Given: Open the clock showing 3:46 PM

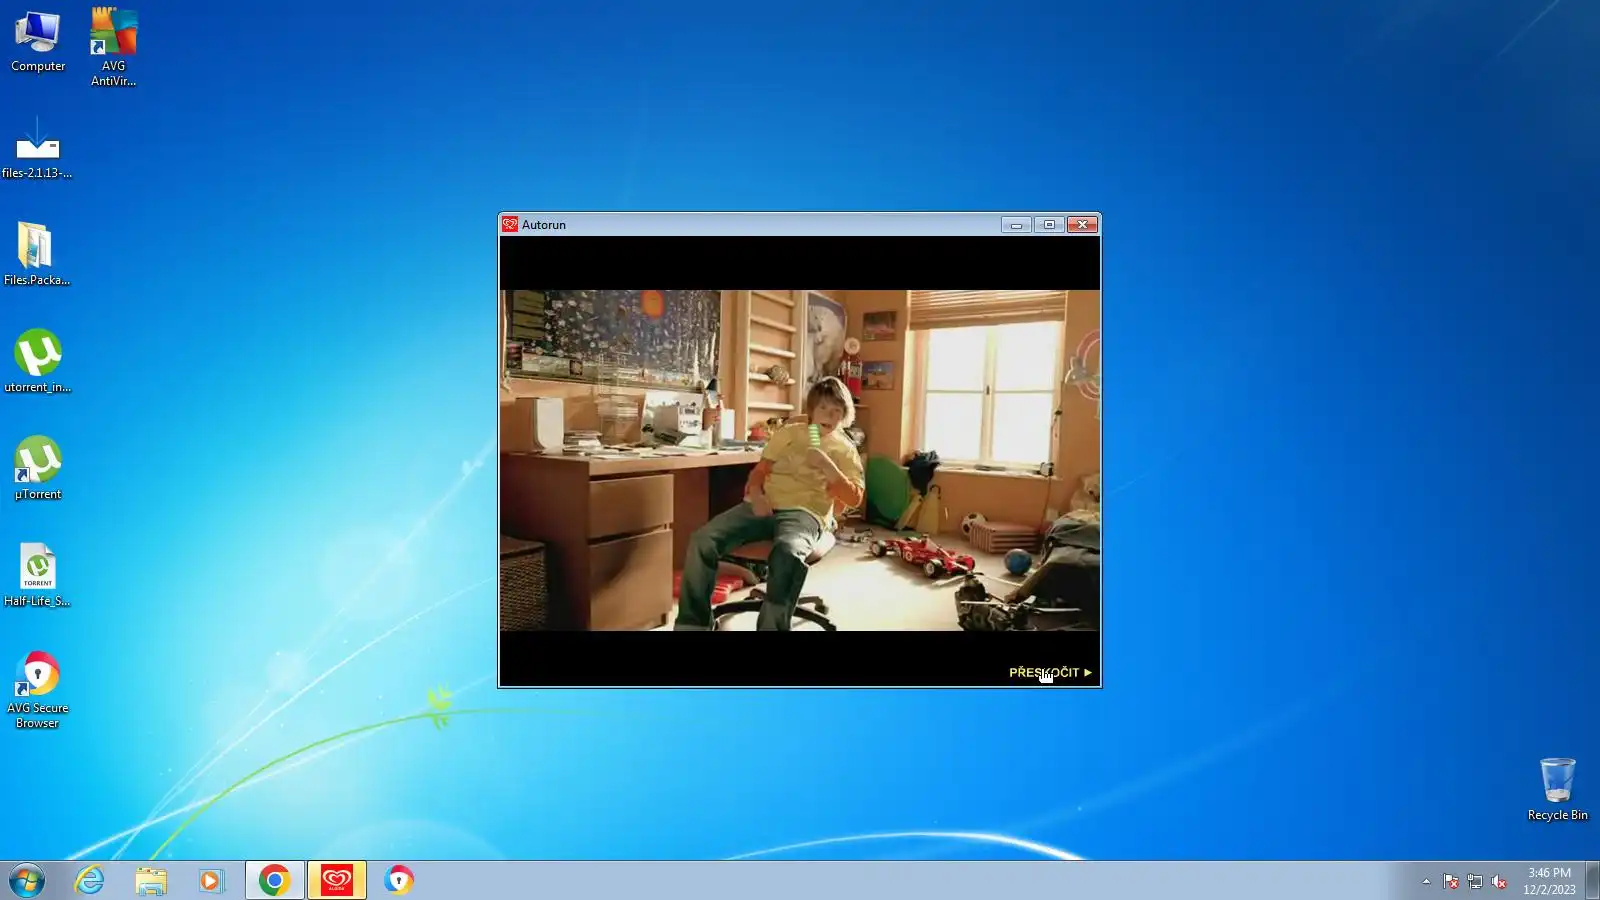Looking at the screenshot, I should [1549, 881].
